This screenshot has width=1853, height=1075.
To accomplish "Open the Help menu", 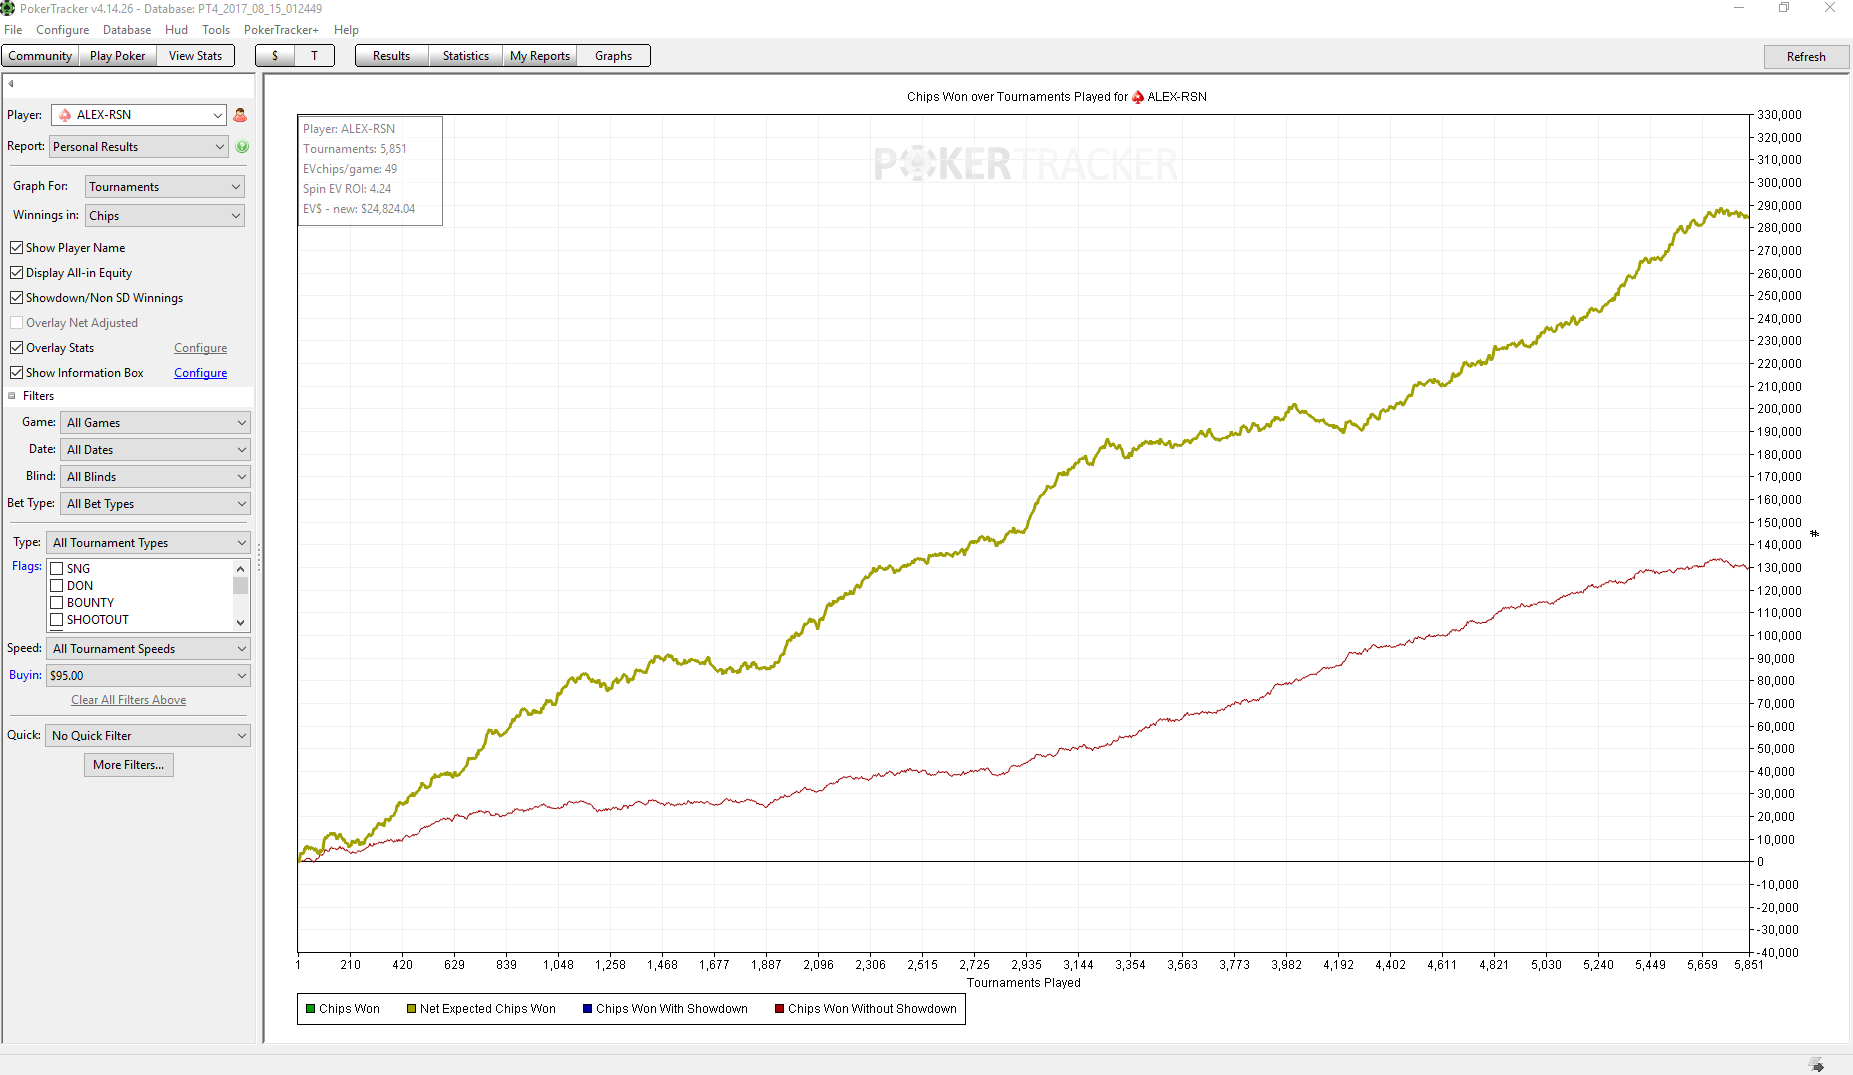I will [346, 30].
